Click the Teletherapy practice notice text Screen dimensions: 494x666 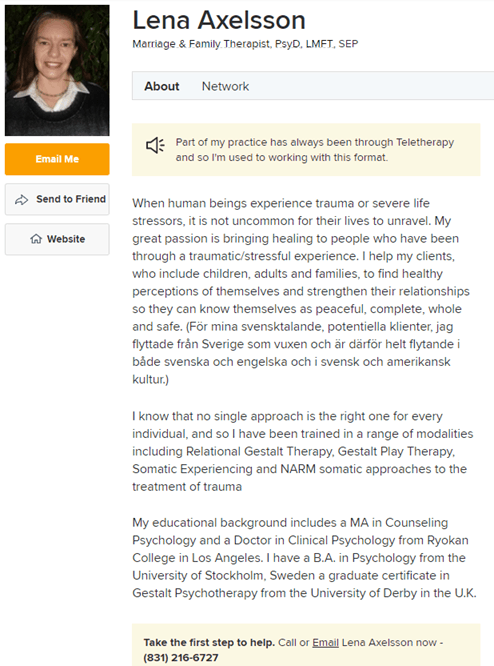click(x=315, y=150)
